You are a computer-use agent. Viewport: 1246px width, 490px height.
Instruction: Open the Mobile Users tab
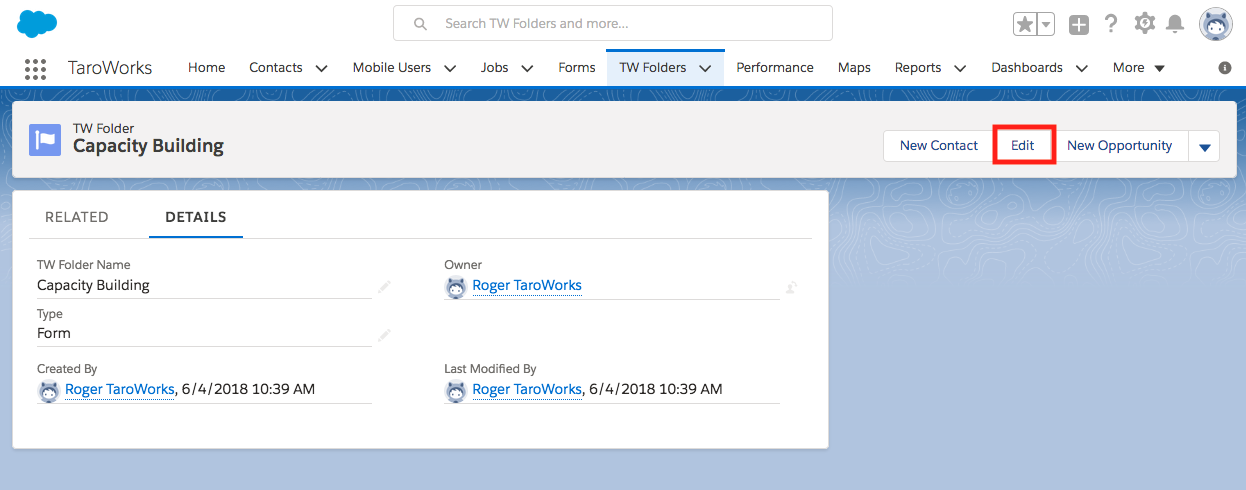(x=392, y=68)
